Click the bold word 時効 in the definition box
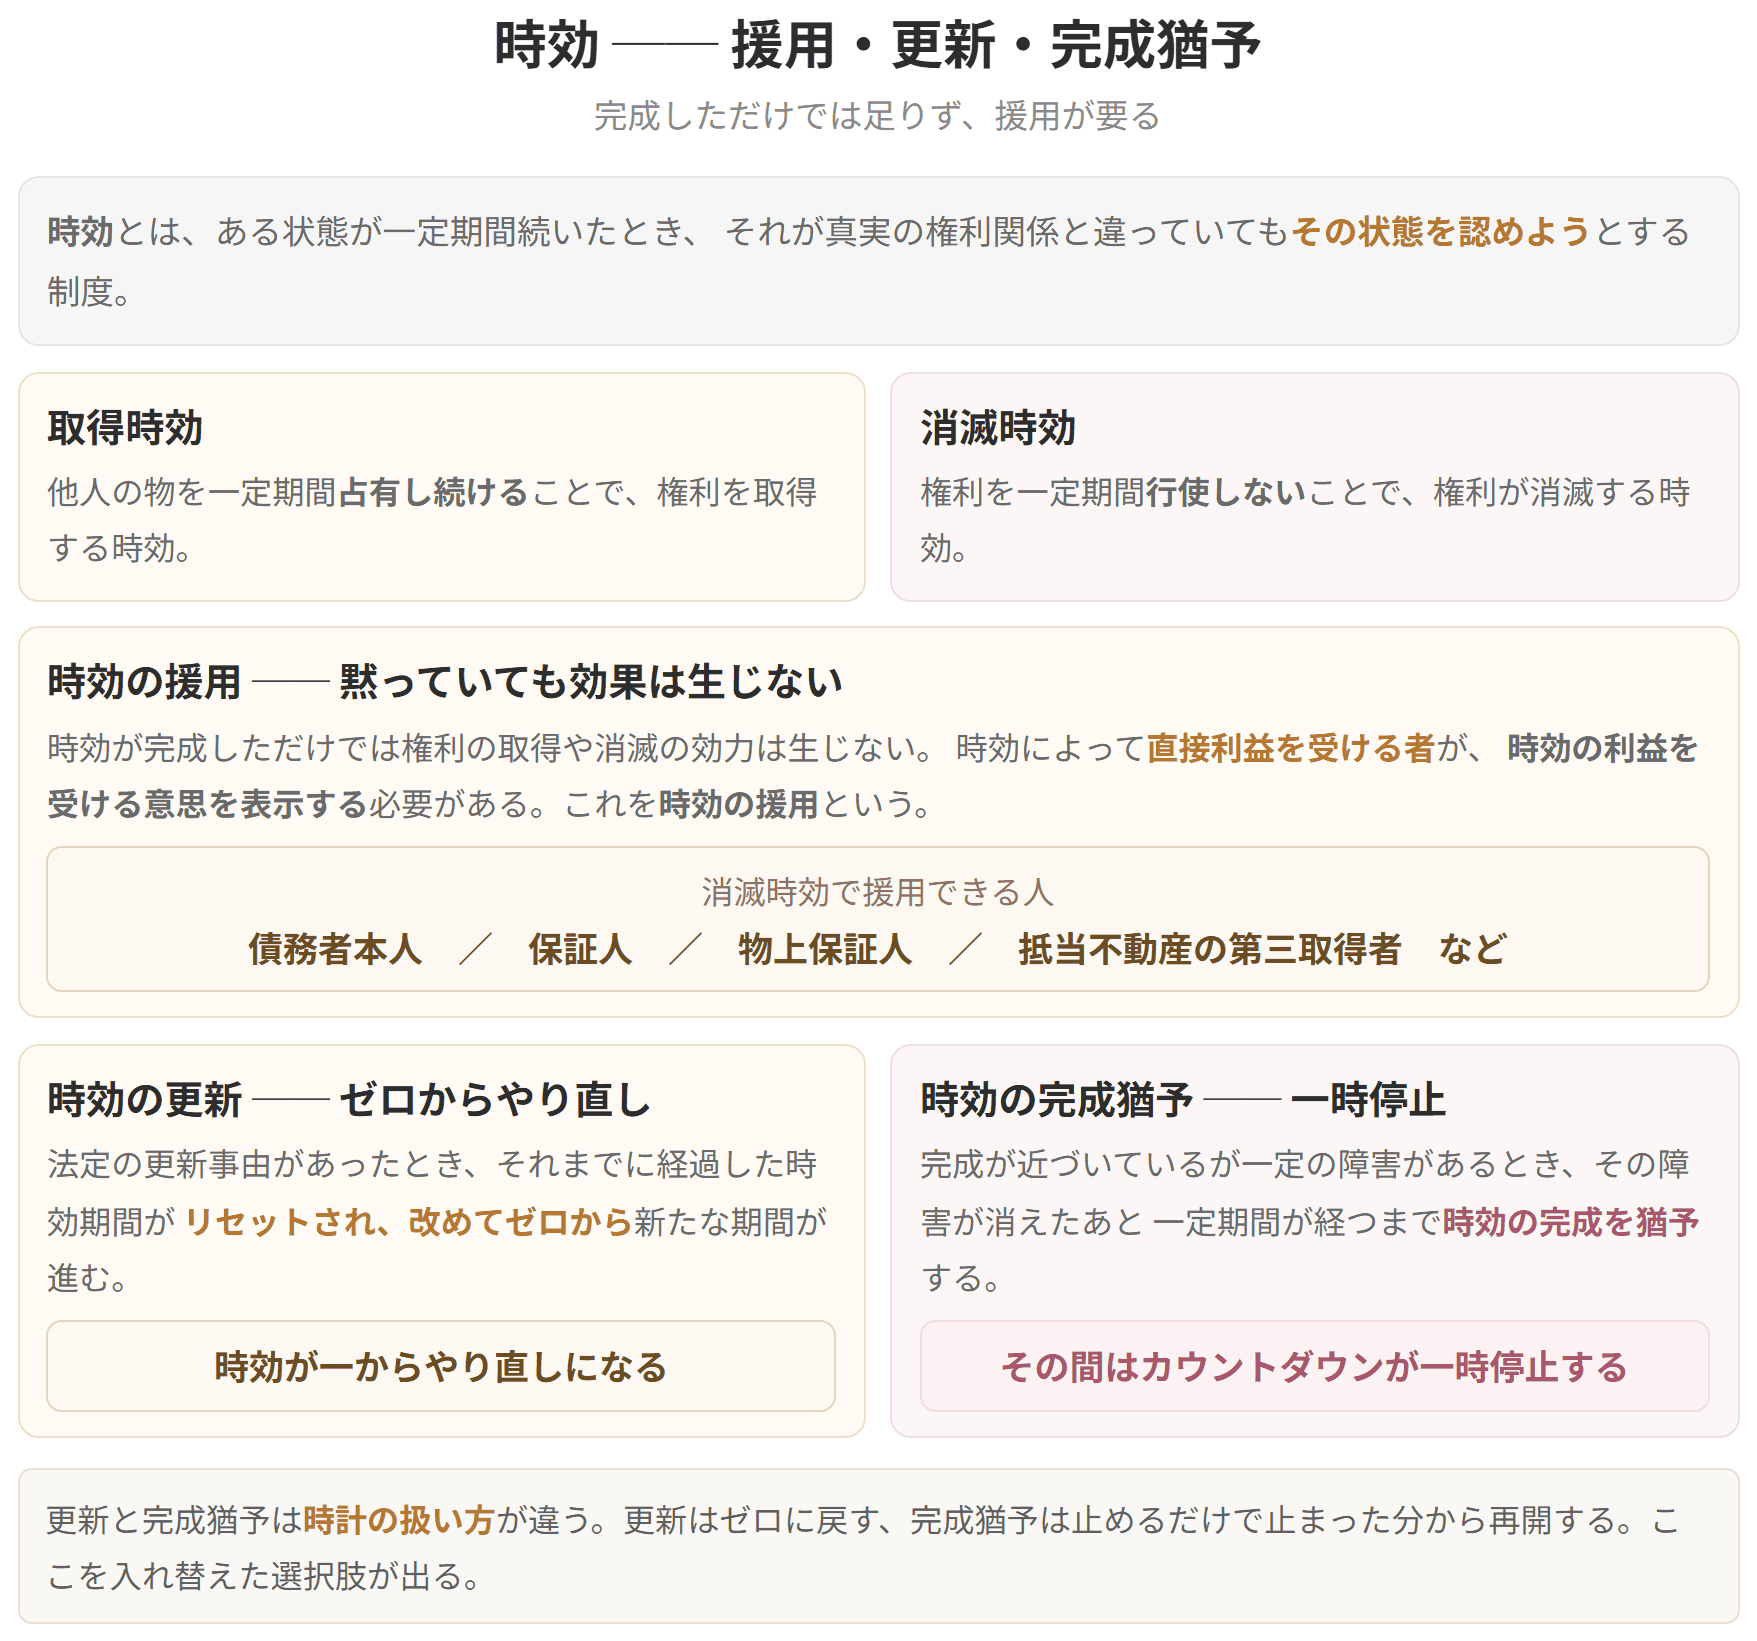The width and height of the screenshot is (1757, 1641). (80, 232)
